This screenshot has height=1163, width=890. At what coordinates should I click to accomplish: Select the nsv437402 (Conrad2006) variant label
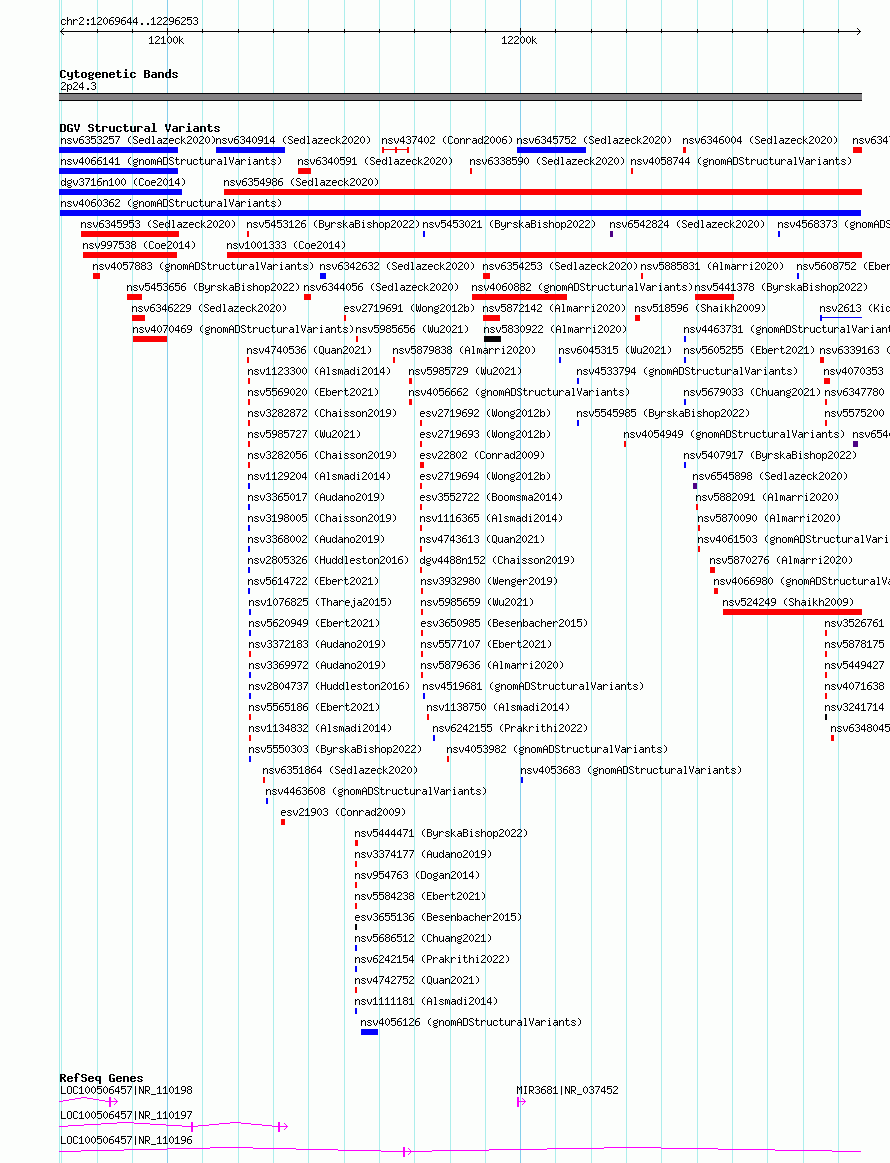pos(447,140)
